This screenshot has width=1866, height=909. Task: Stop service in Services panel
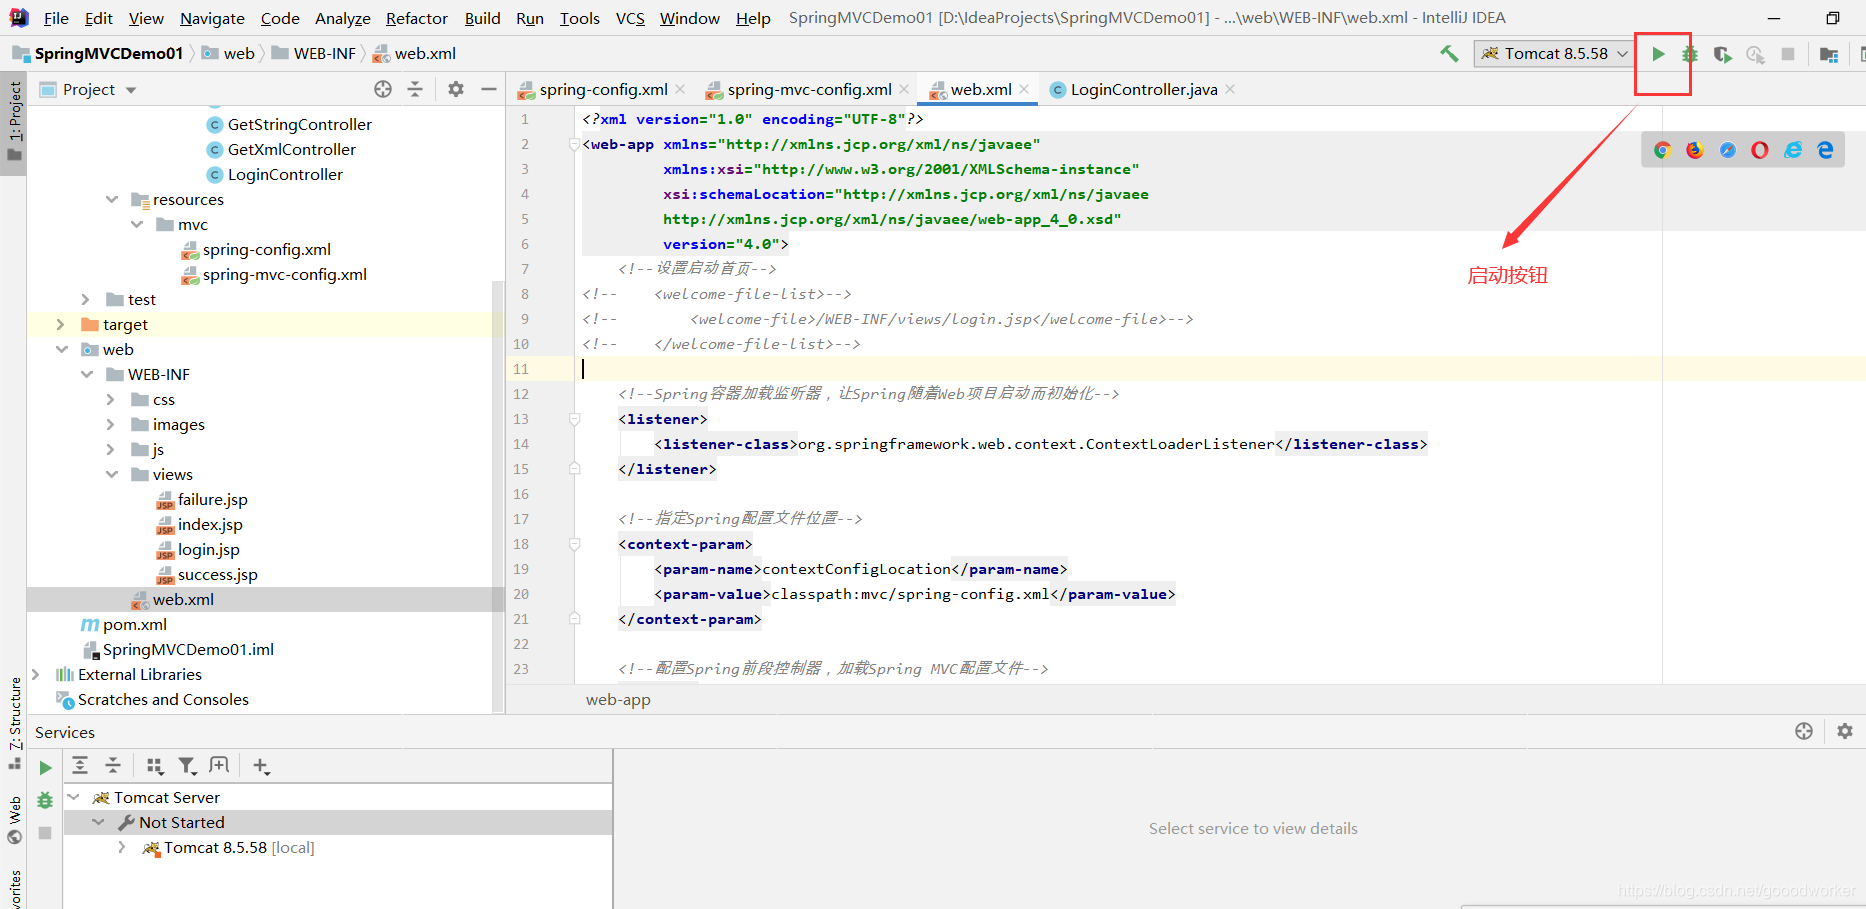45,832
